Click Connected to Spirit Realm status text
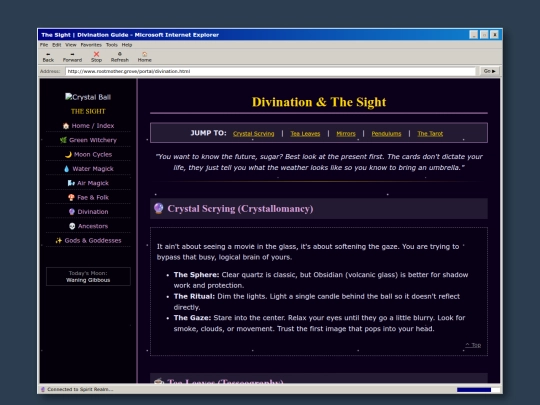 [80, 390]
